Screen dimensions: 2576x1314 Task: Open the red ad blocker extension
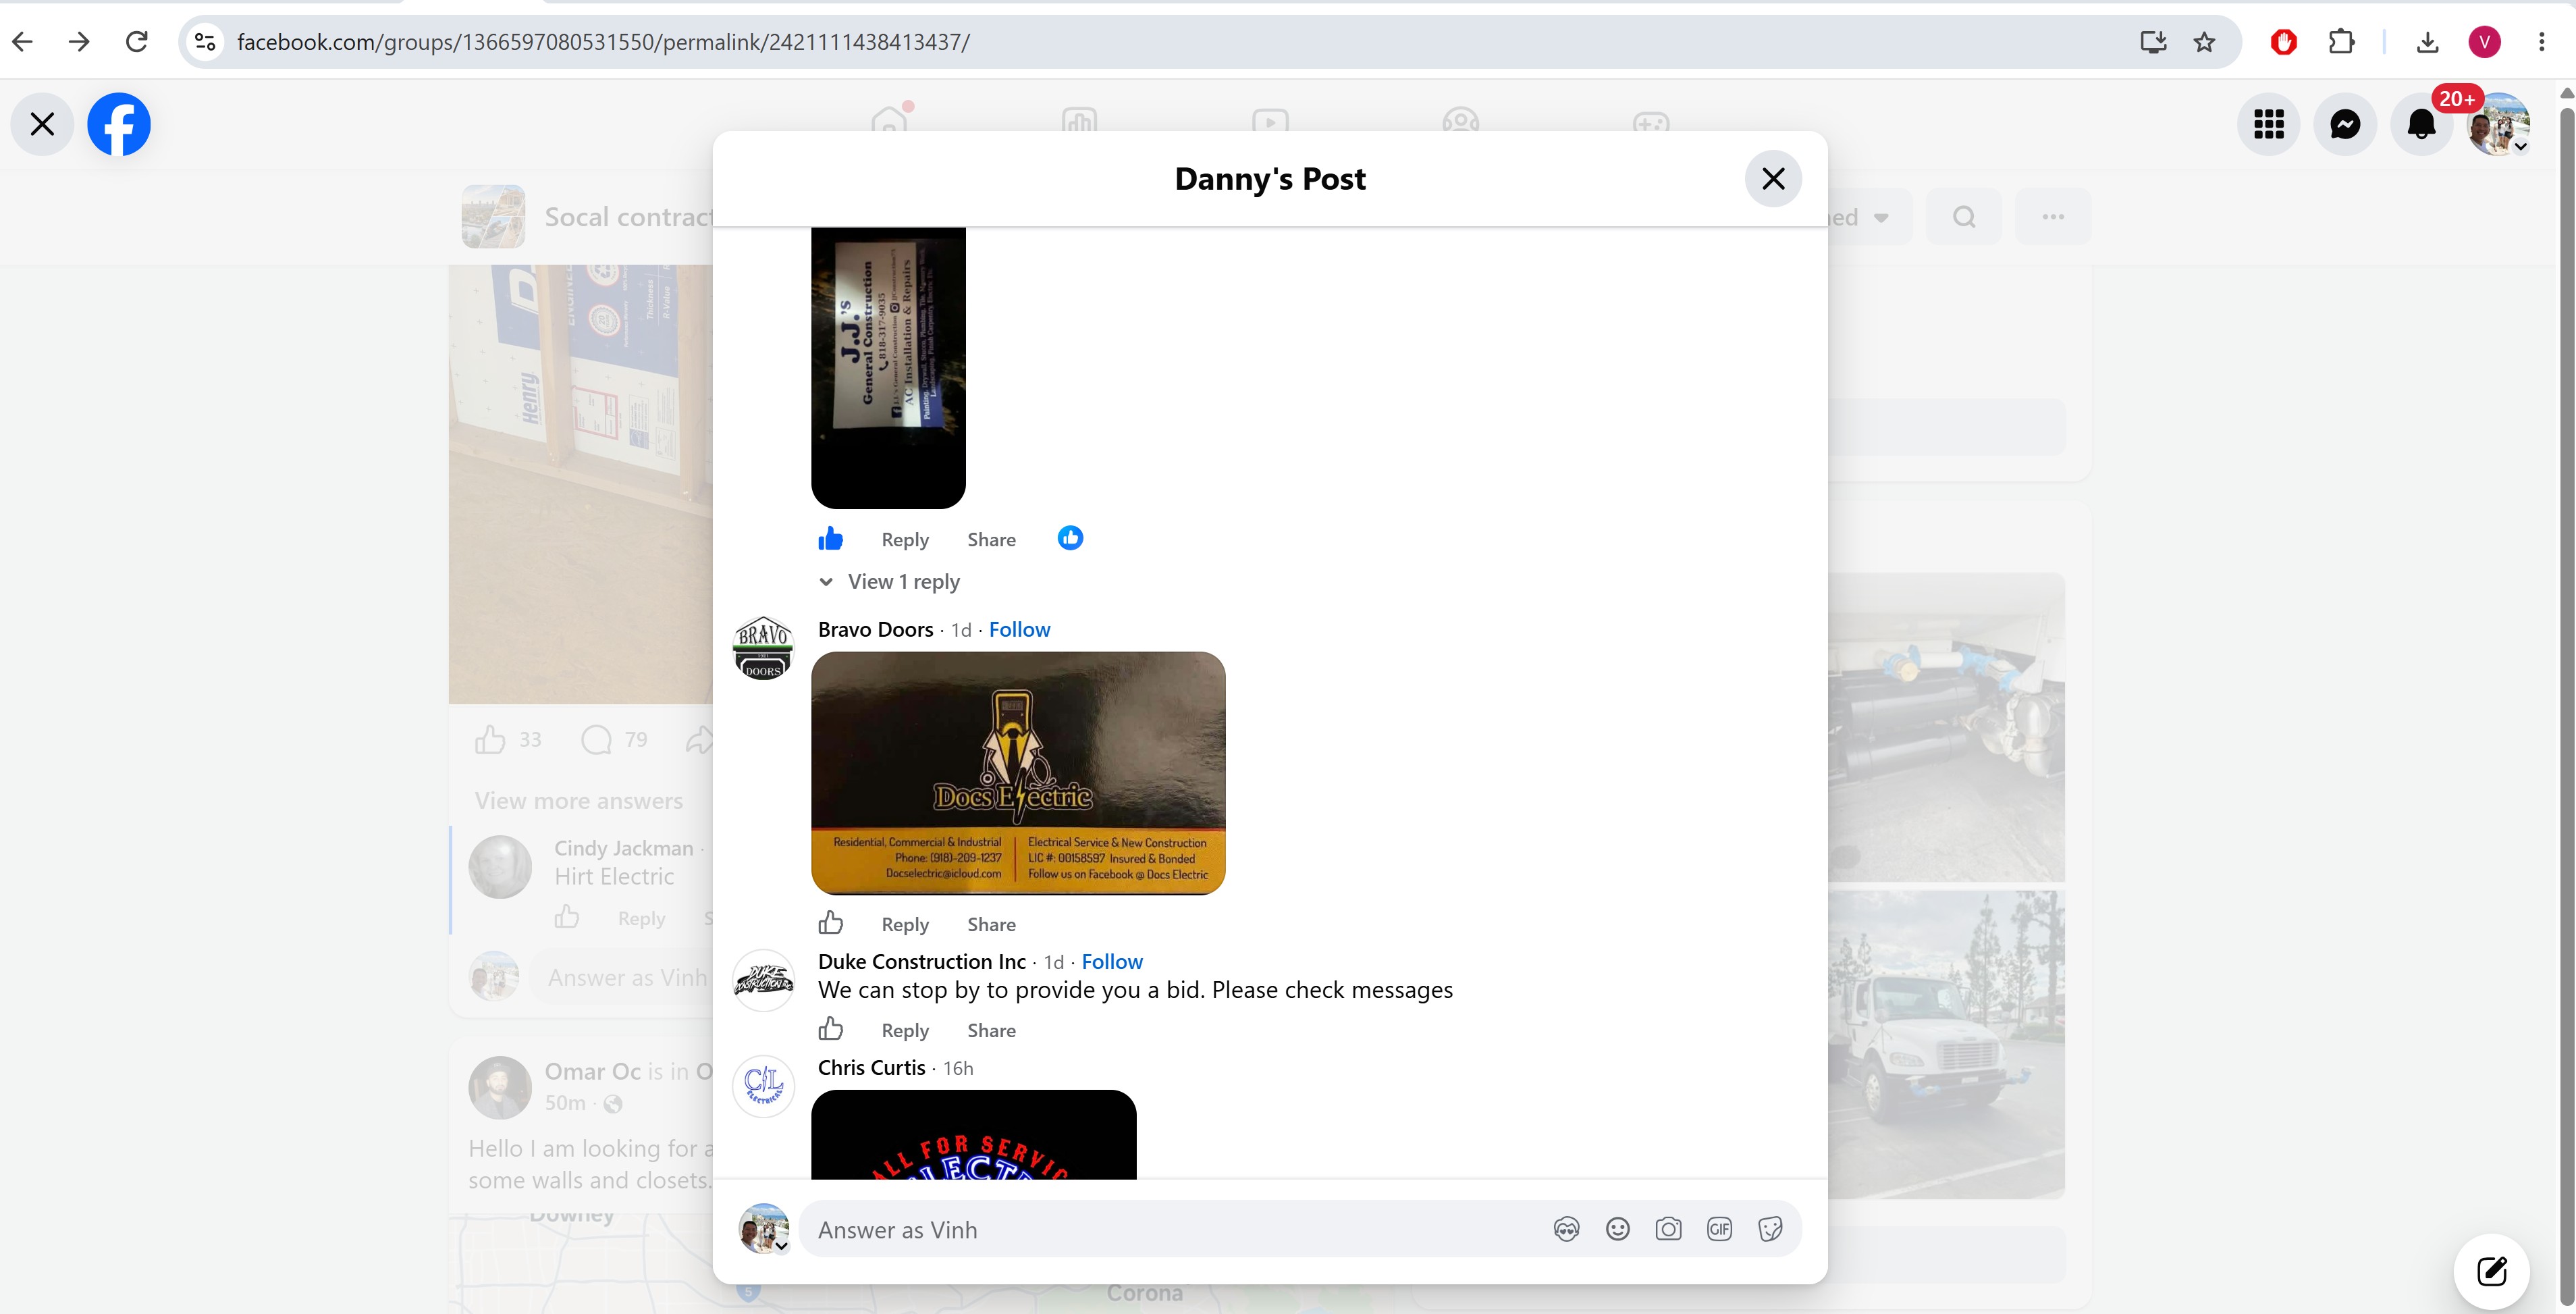2283,42
